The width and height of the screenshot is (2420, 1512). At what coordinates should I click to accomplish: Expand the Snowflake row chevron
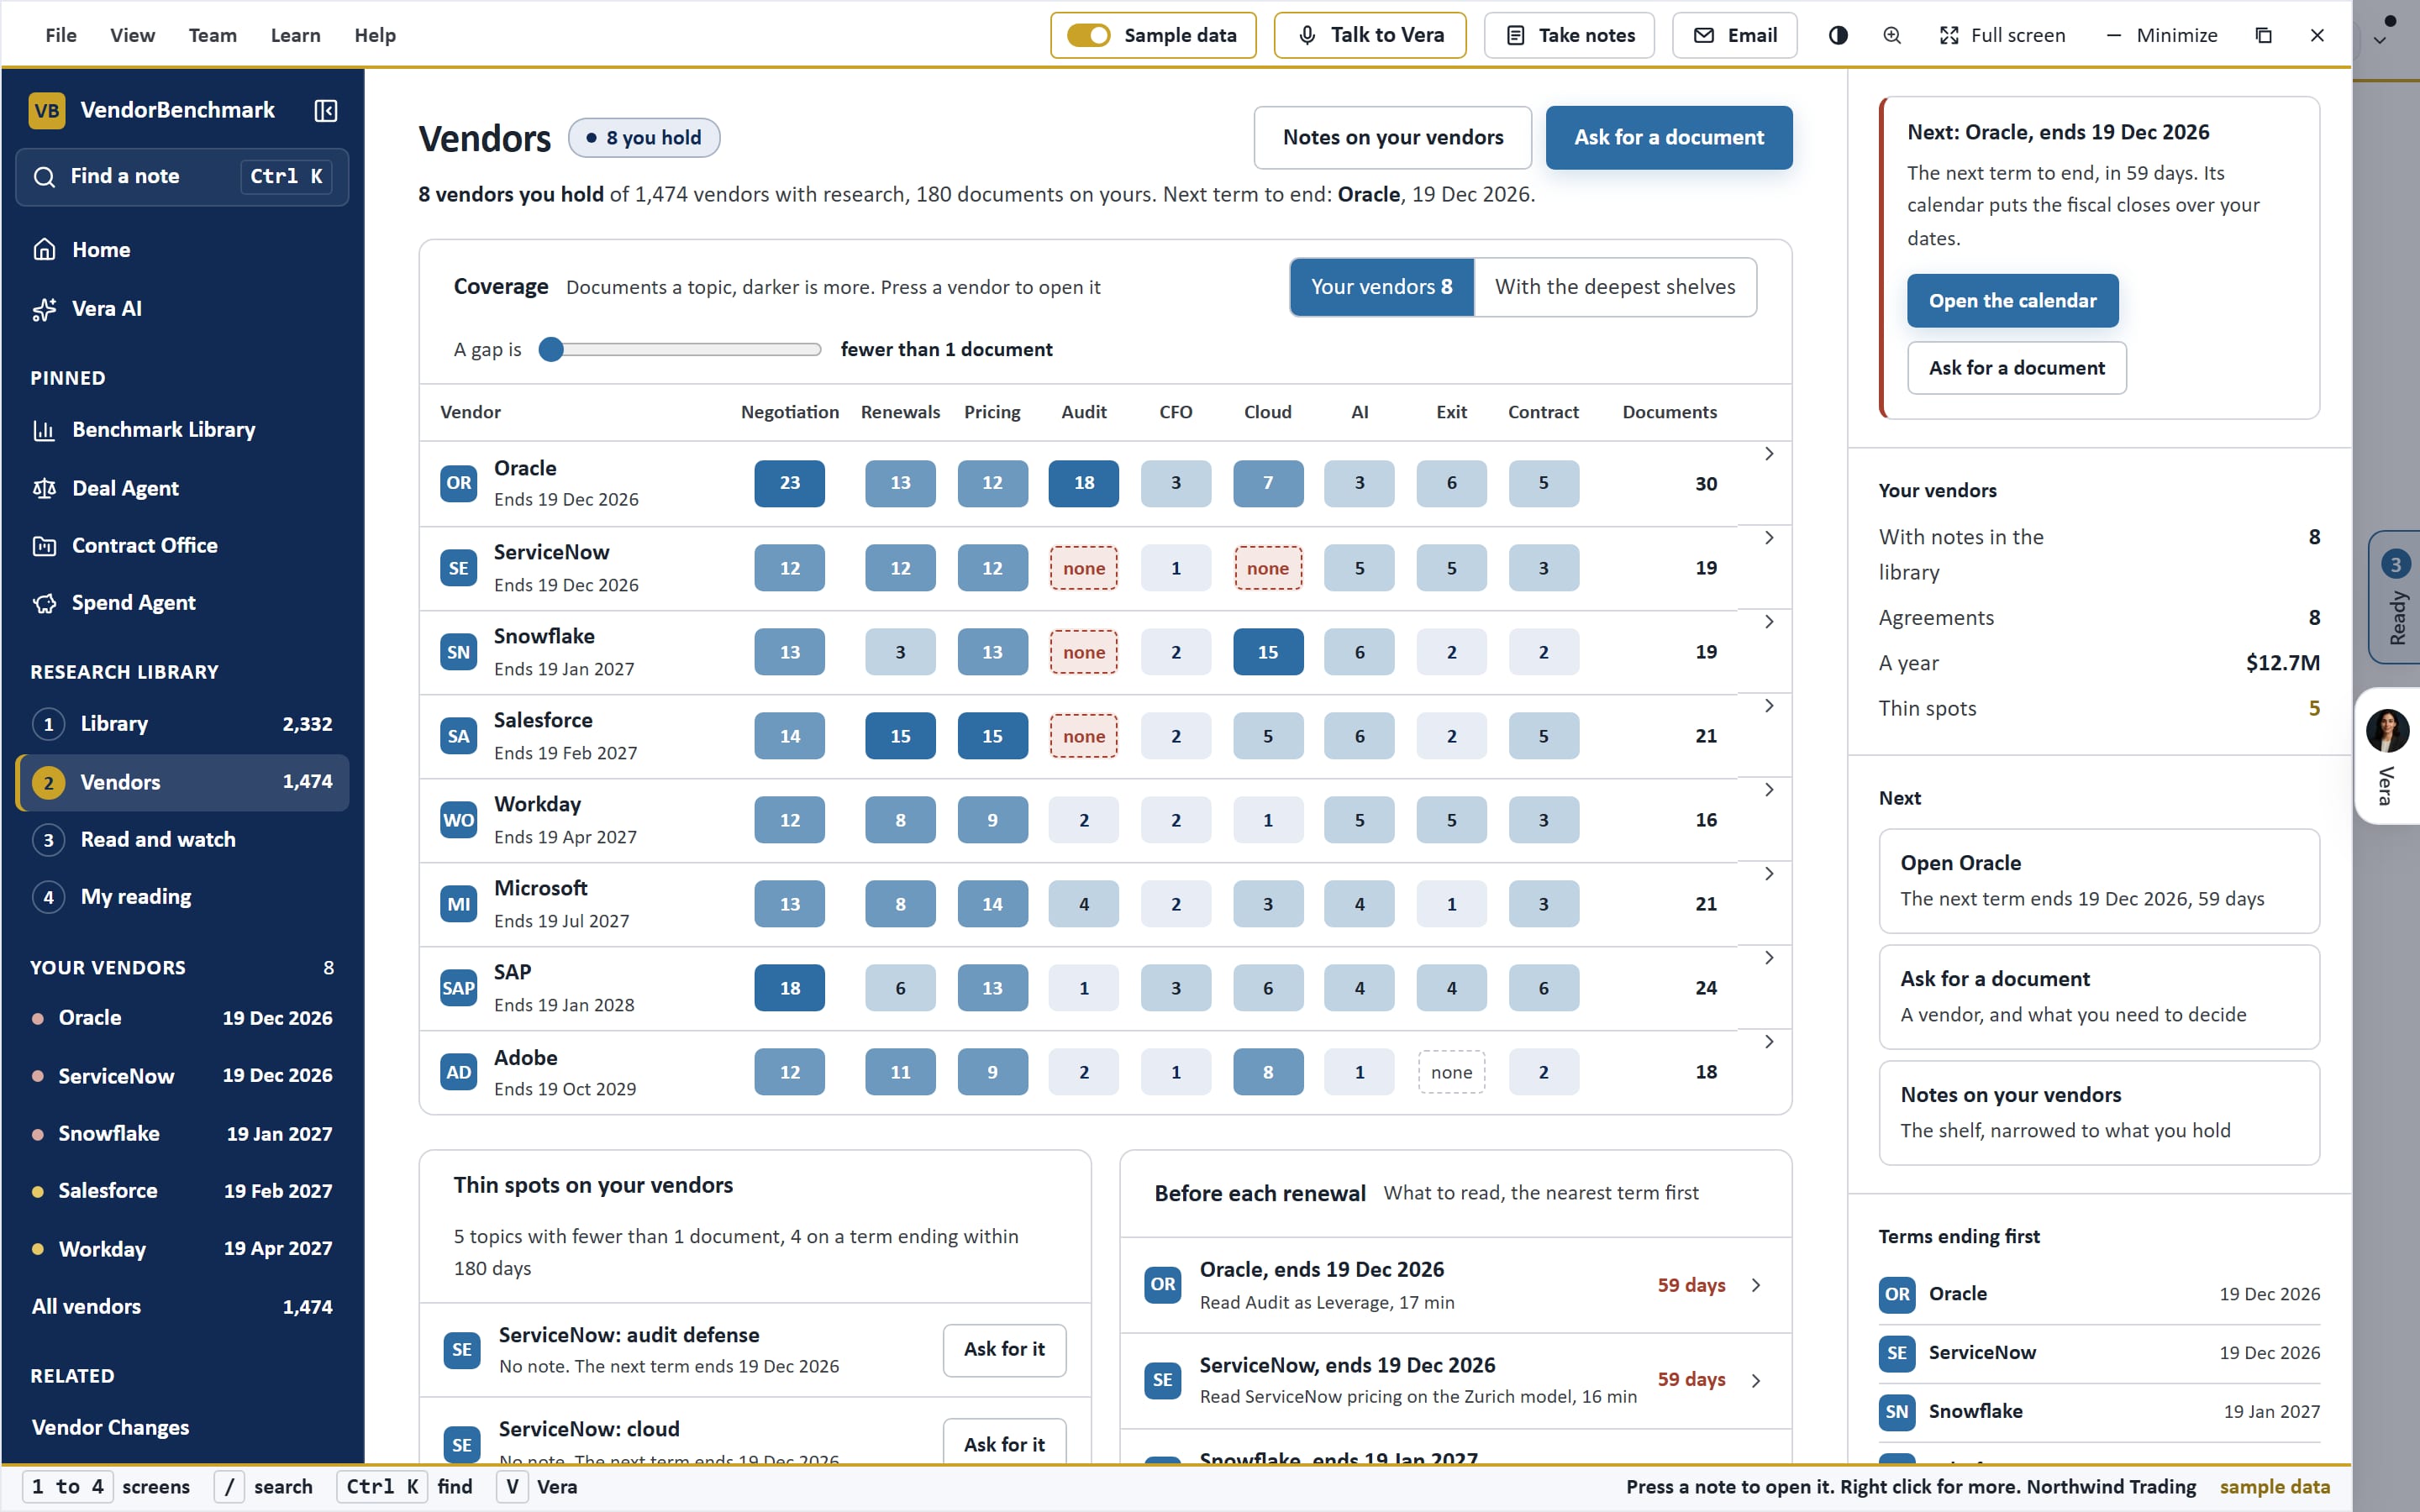coord(1769,622)
